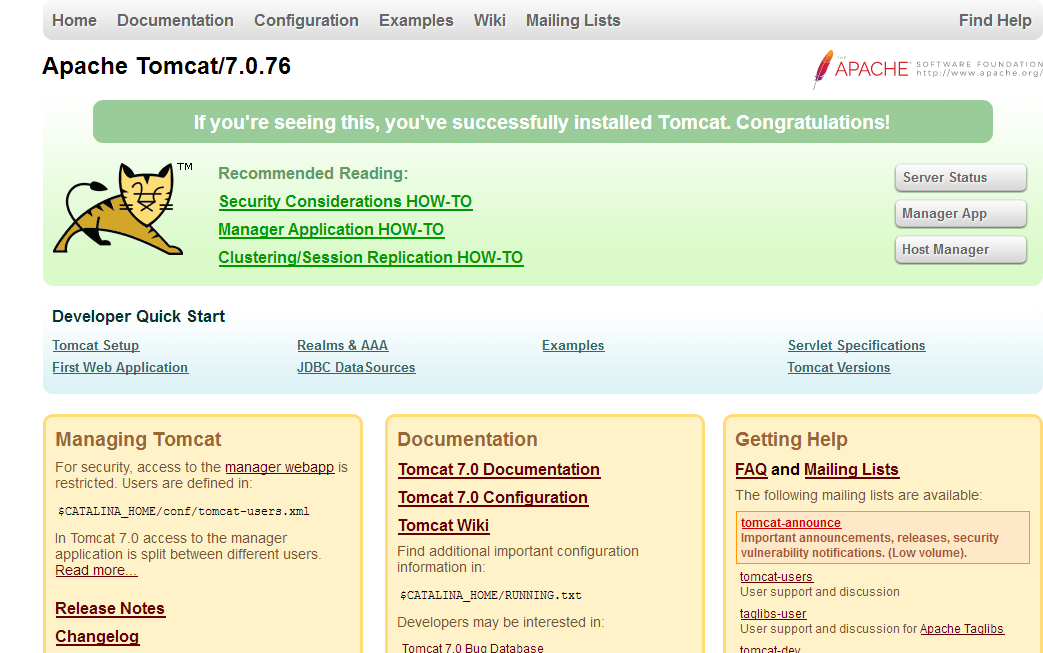Click the Apache Software Foundation feather logo
1043x653 pixels.
(x=927, y=68)
